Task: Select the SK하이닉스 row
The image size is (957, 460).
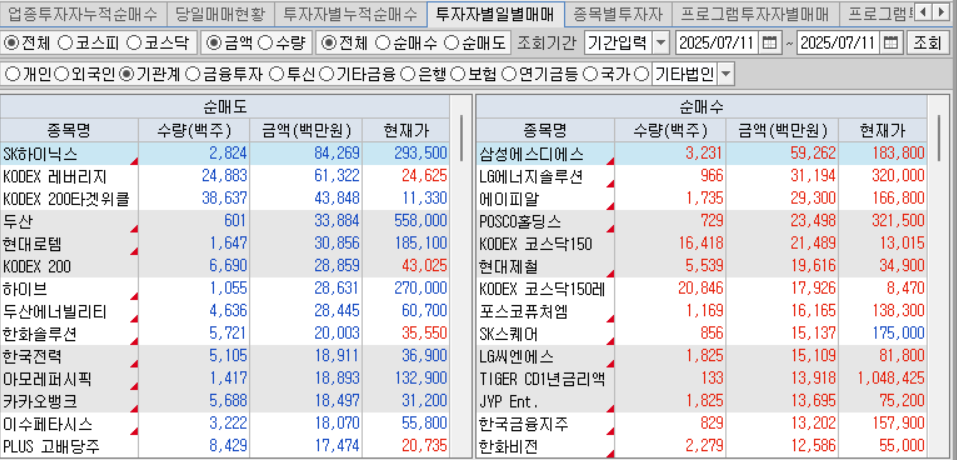Action: coord(225,153)
